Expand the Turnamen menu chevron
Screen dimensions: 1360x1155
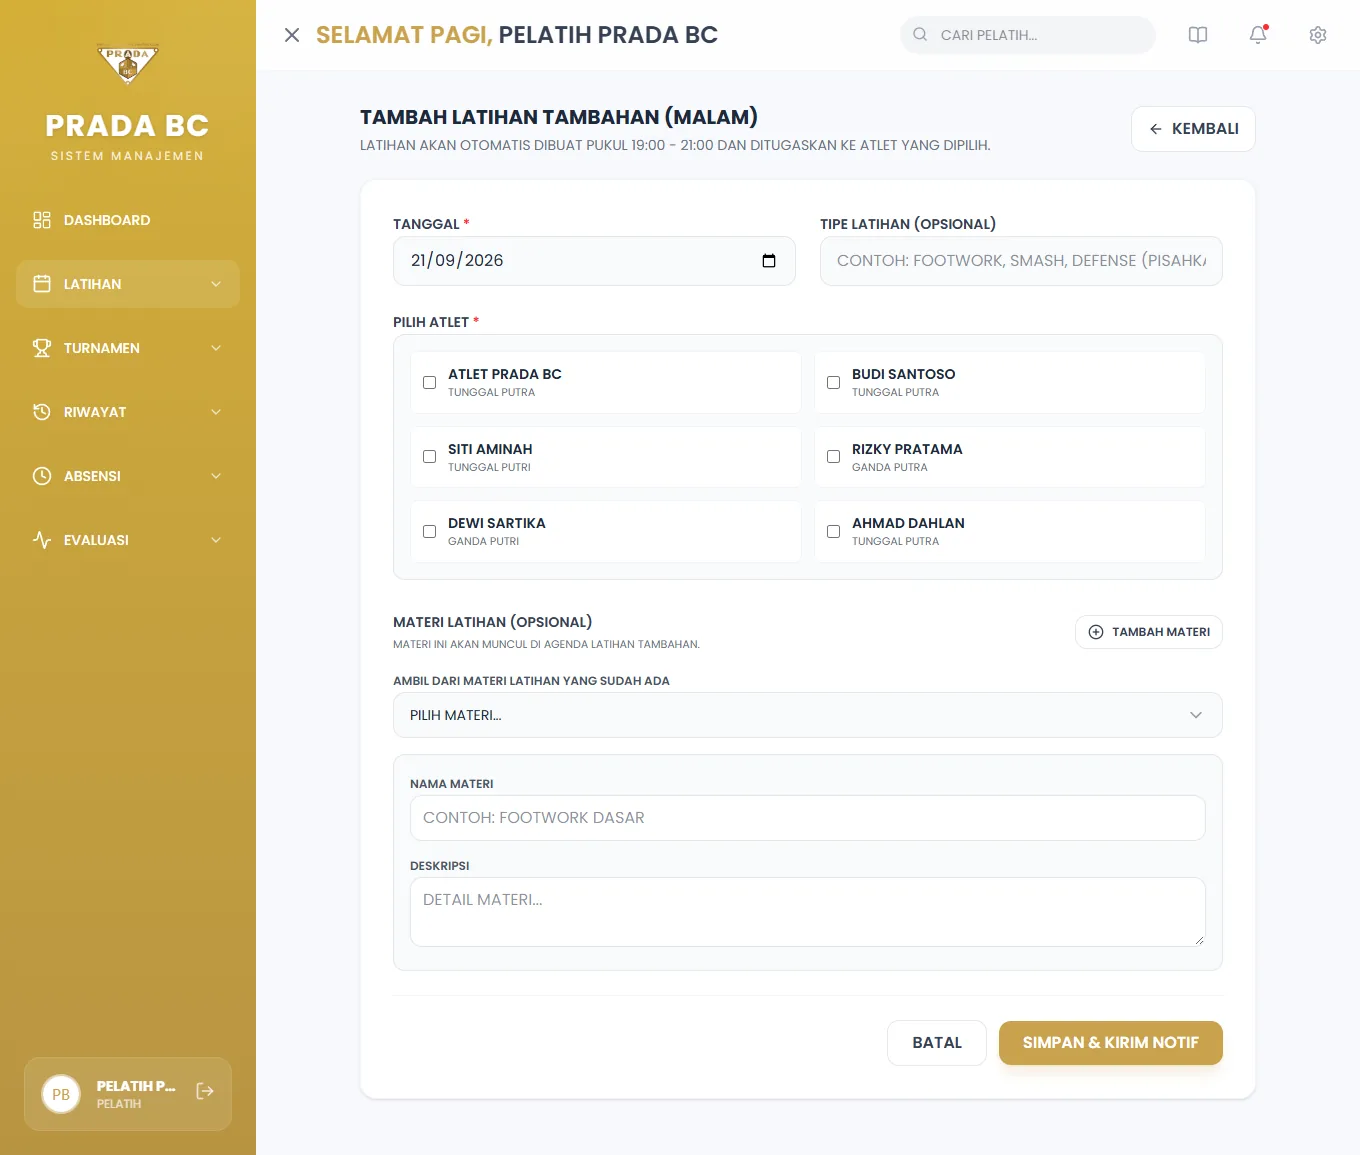[216, 348]
